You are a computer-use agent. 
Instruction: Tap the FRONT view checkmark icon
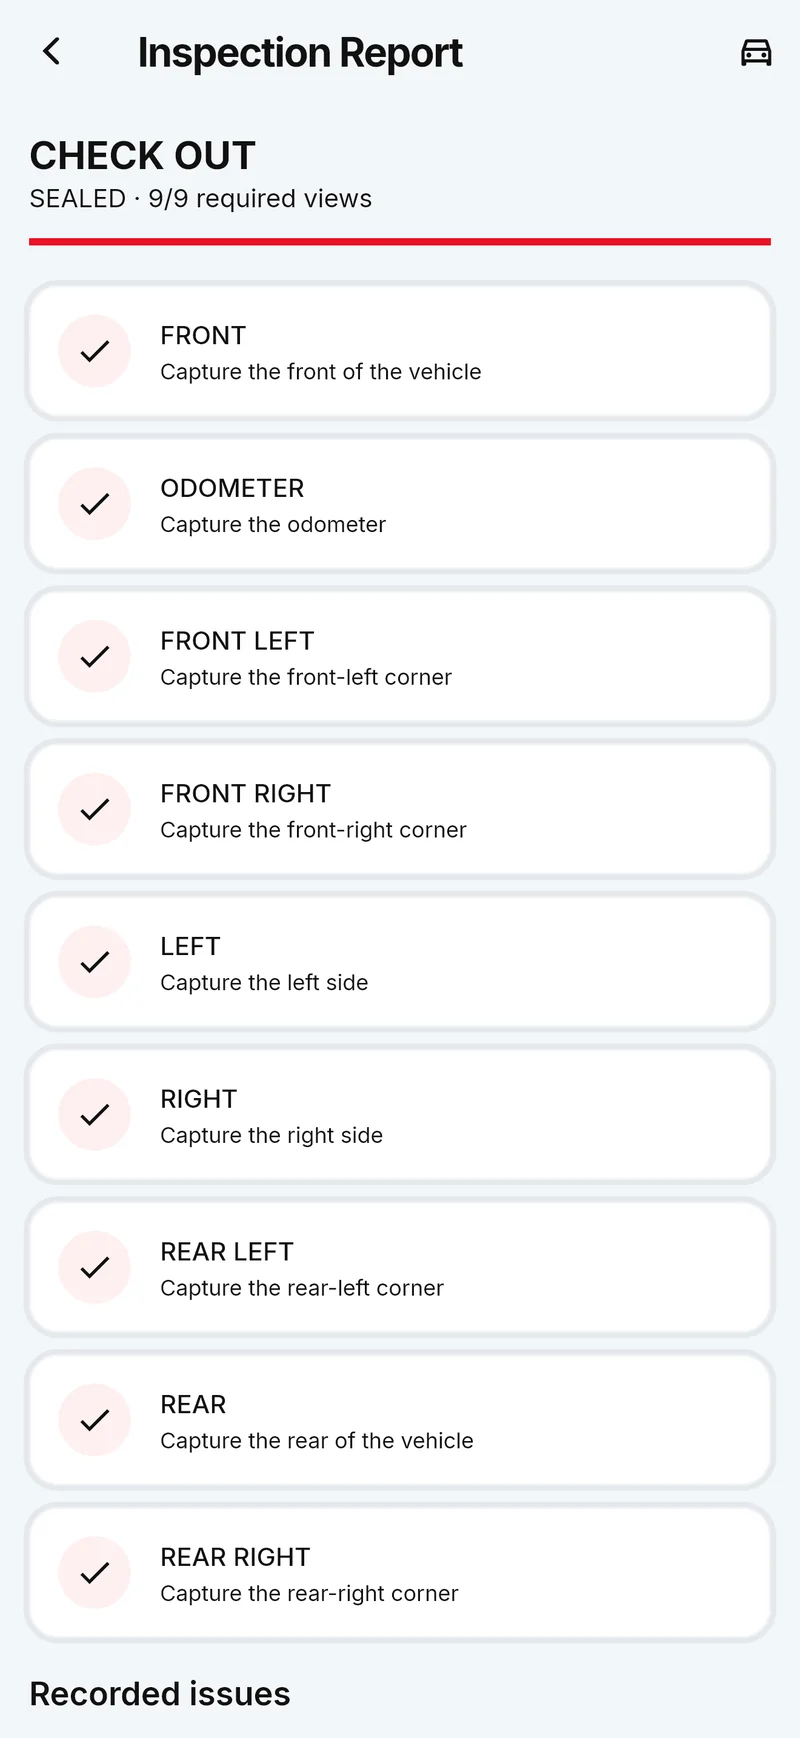[x=95, y=351]
